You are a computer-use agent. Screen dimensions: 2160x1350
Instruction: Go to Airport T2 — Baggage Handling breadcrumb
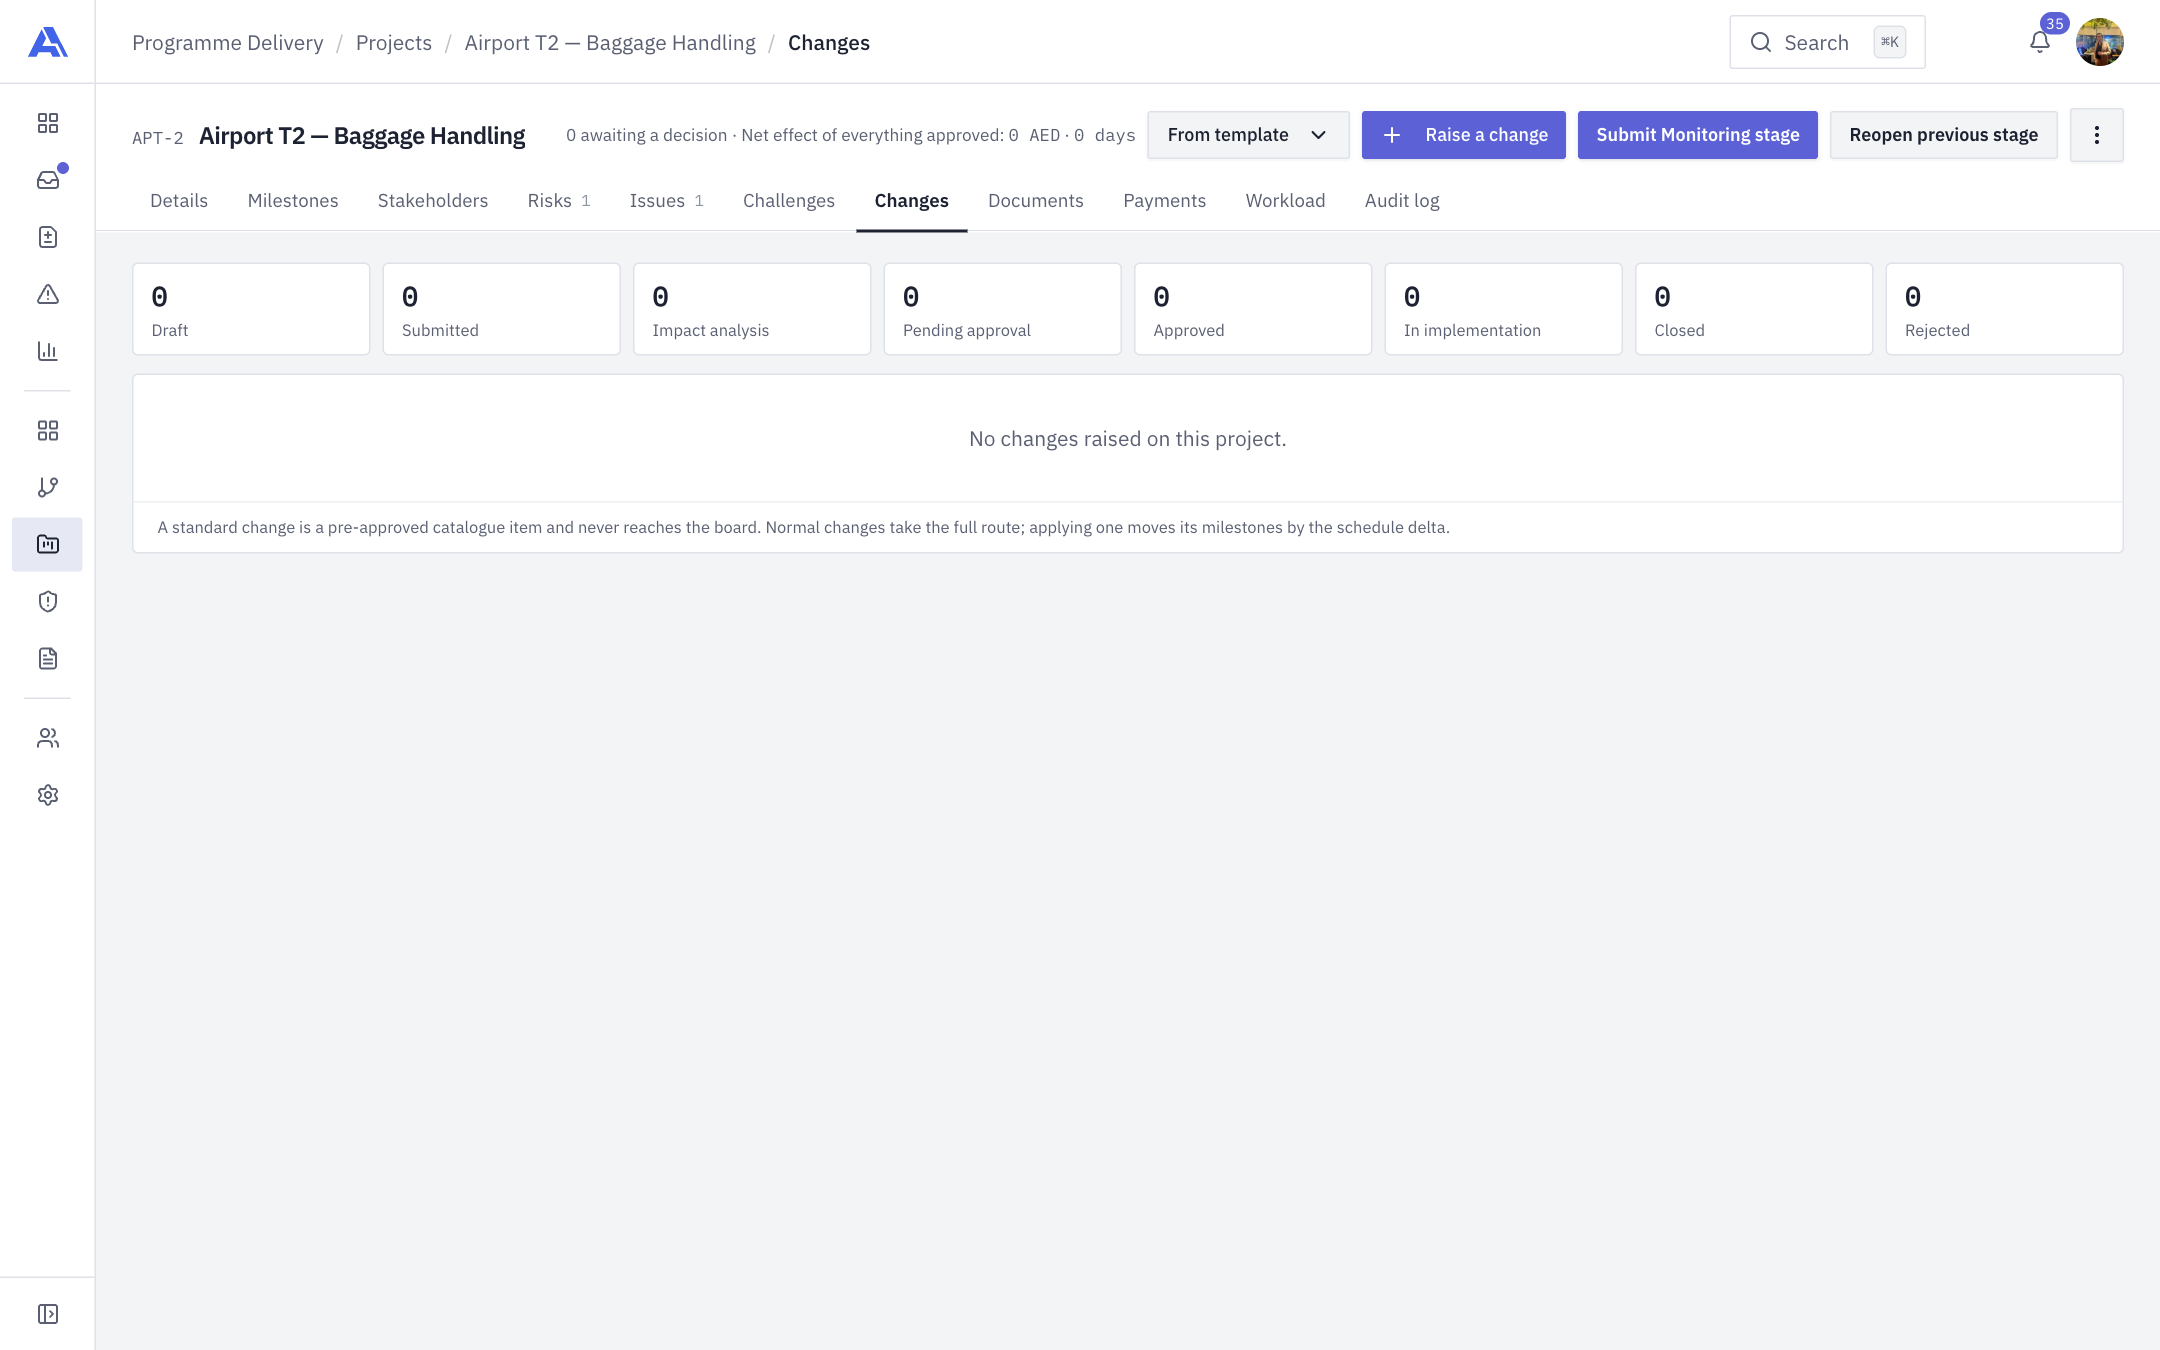coord(610,43)
